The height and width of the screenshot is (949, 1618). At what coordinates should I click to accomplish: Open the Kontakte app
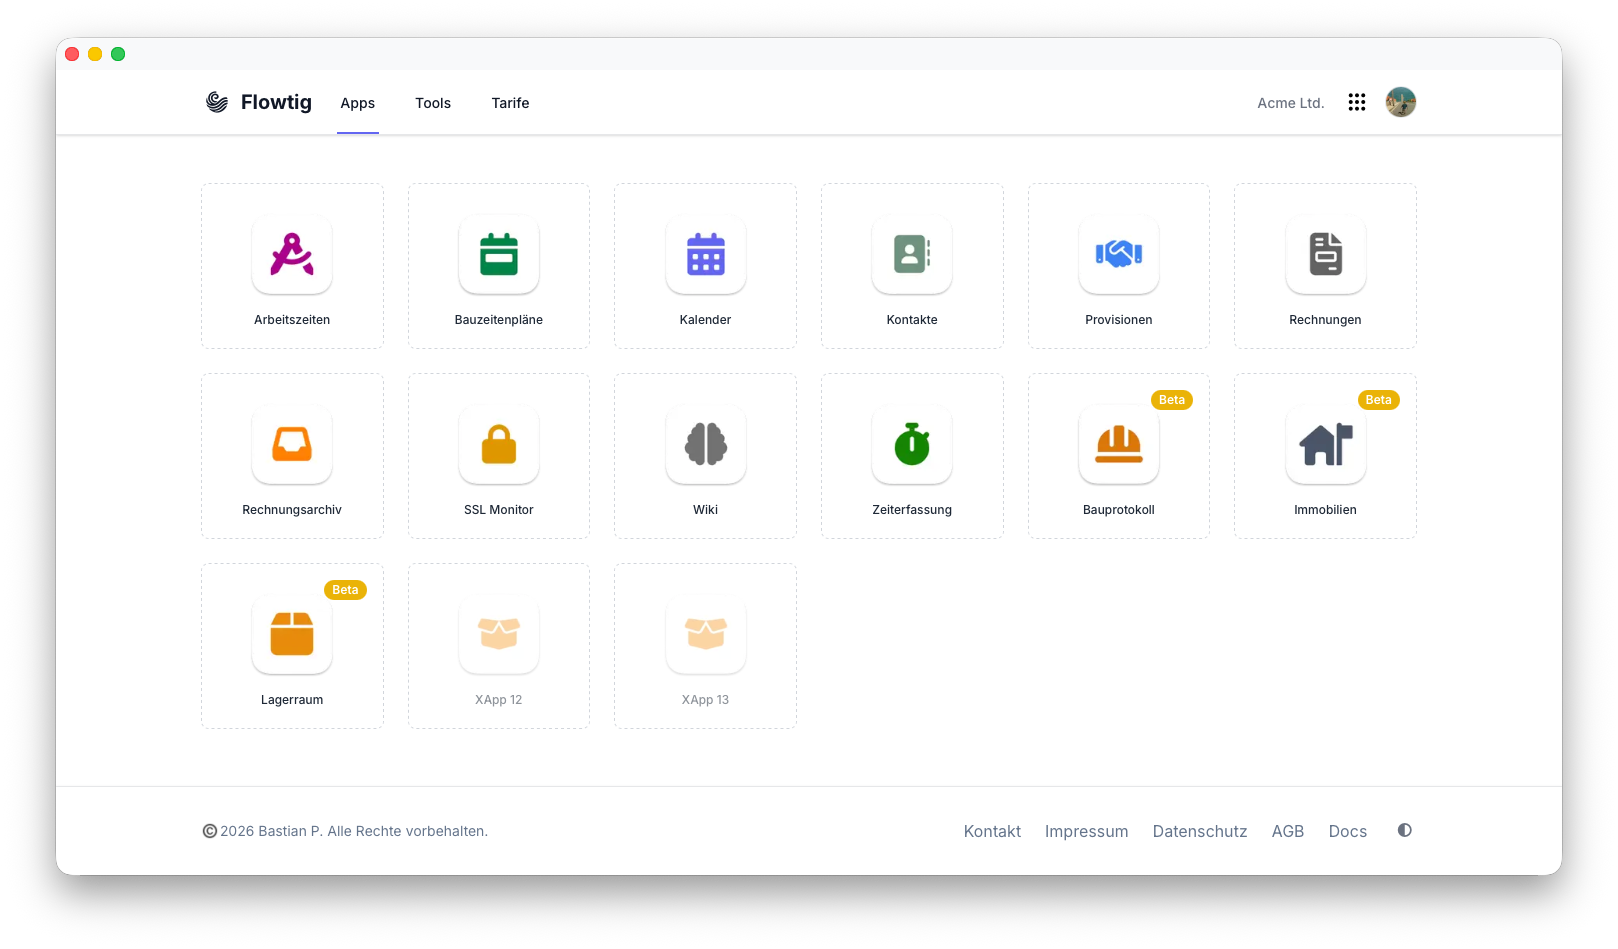pyautogui.click(x=911, y=265)
